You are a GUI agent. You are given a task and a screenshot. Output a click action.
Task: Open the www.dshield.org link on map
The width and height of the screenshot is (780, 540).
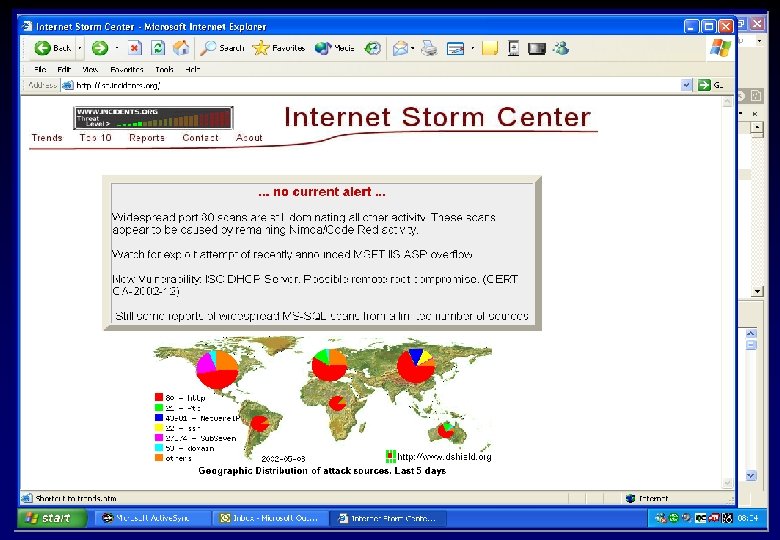point(444,457)
